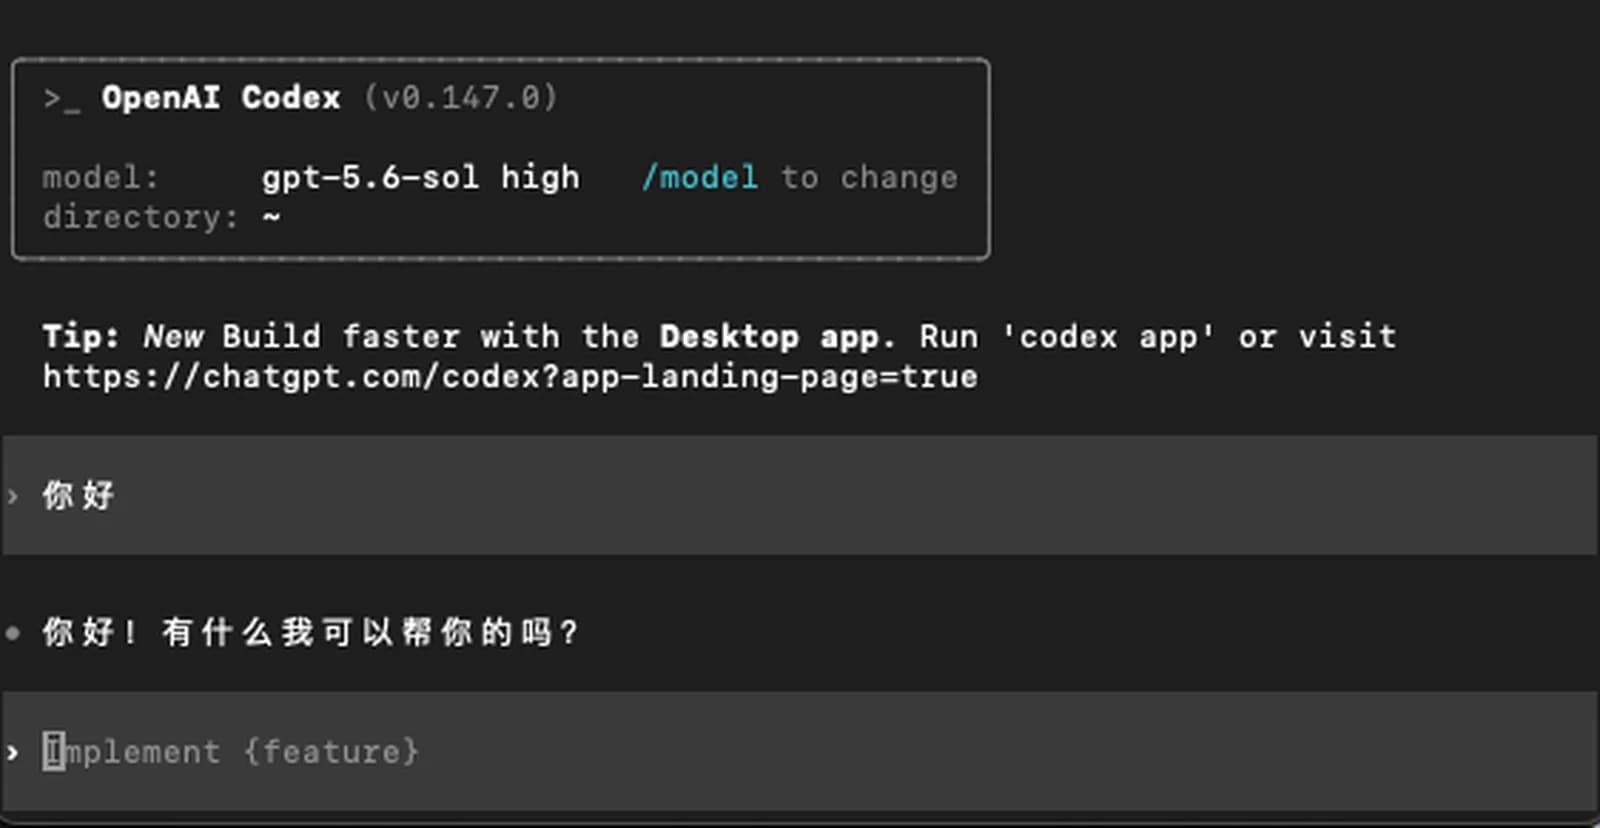
Task: Open the chatgpt.com codex landing page URL
Action: [x=510, y=377]
